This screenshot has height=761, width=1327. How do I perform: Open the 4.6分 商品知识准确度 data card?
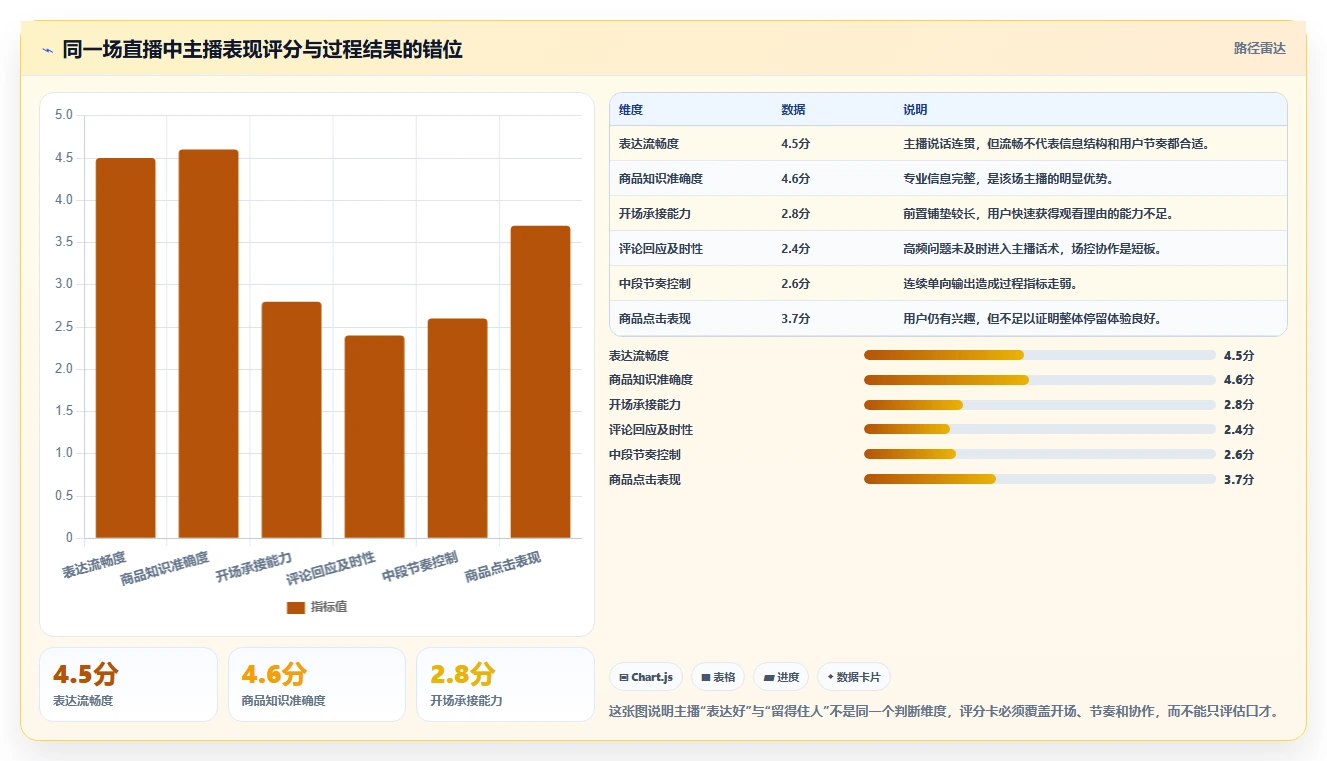[317, 684]
